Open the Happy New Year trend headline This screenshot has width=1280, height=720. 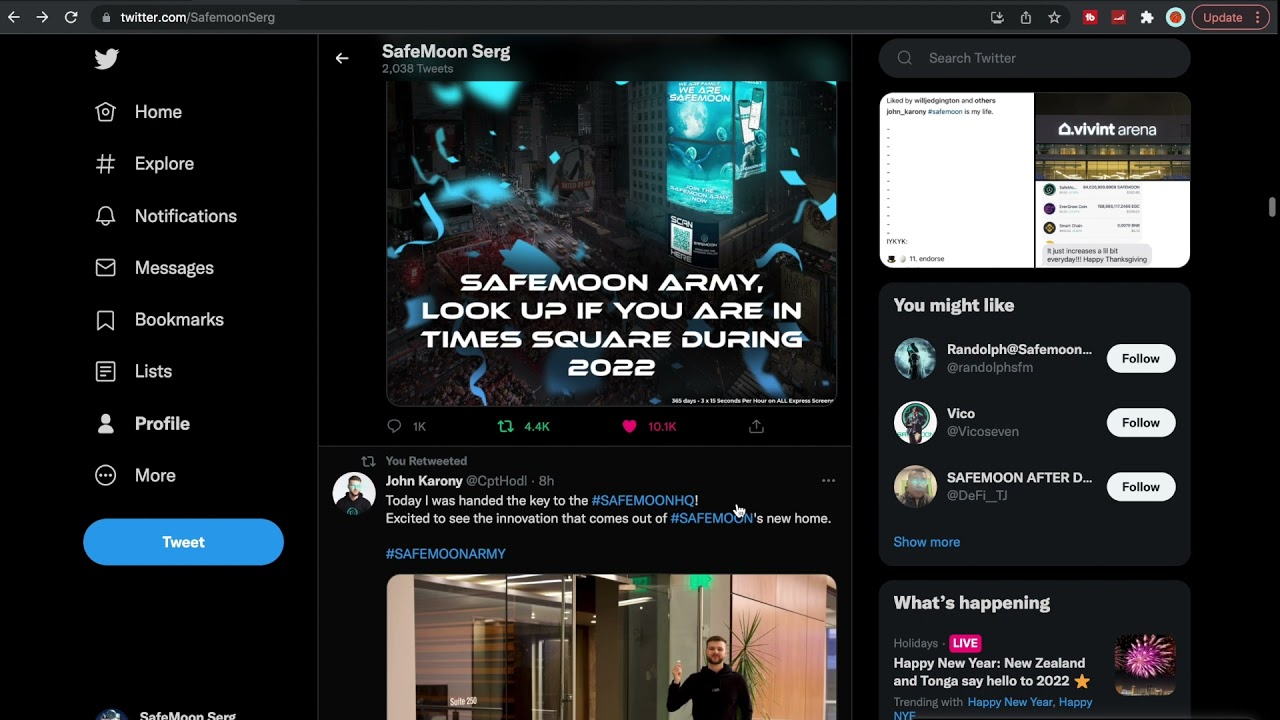tap(991, 672)
